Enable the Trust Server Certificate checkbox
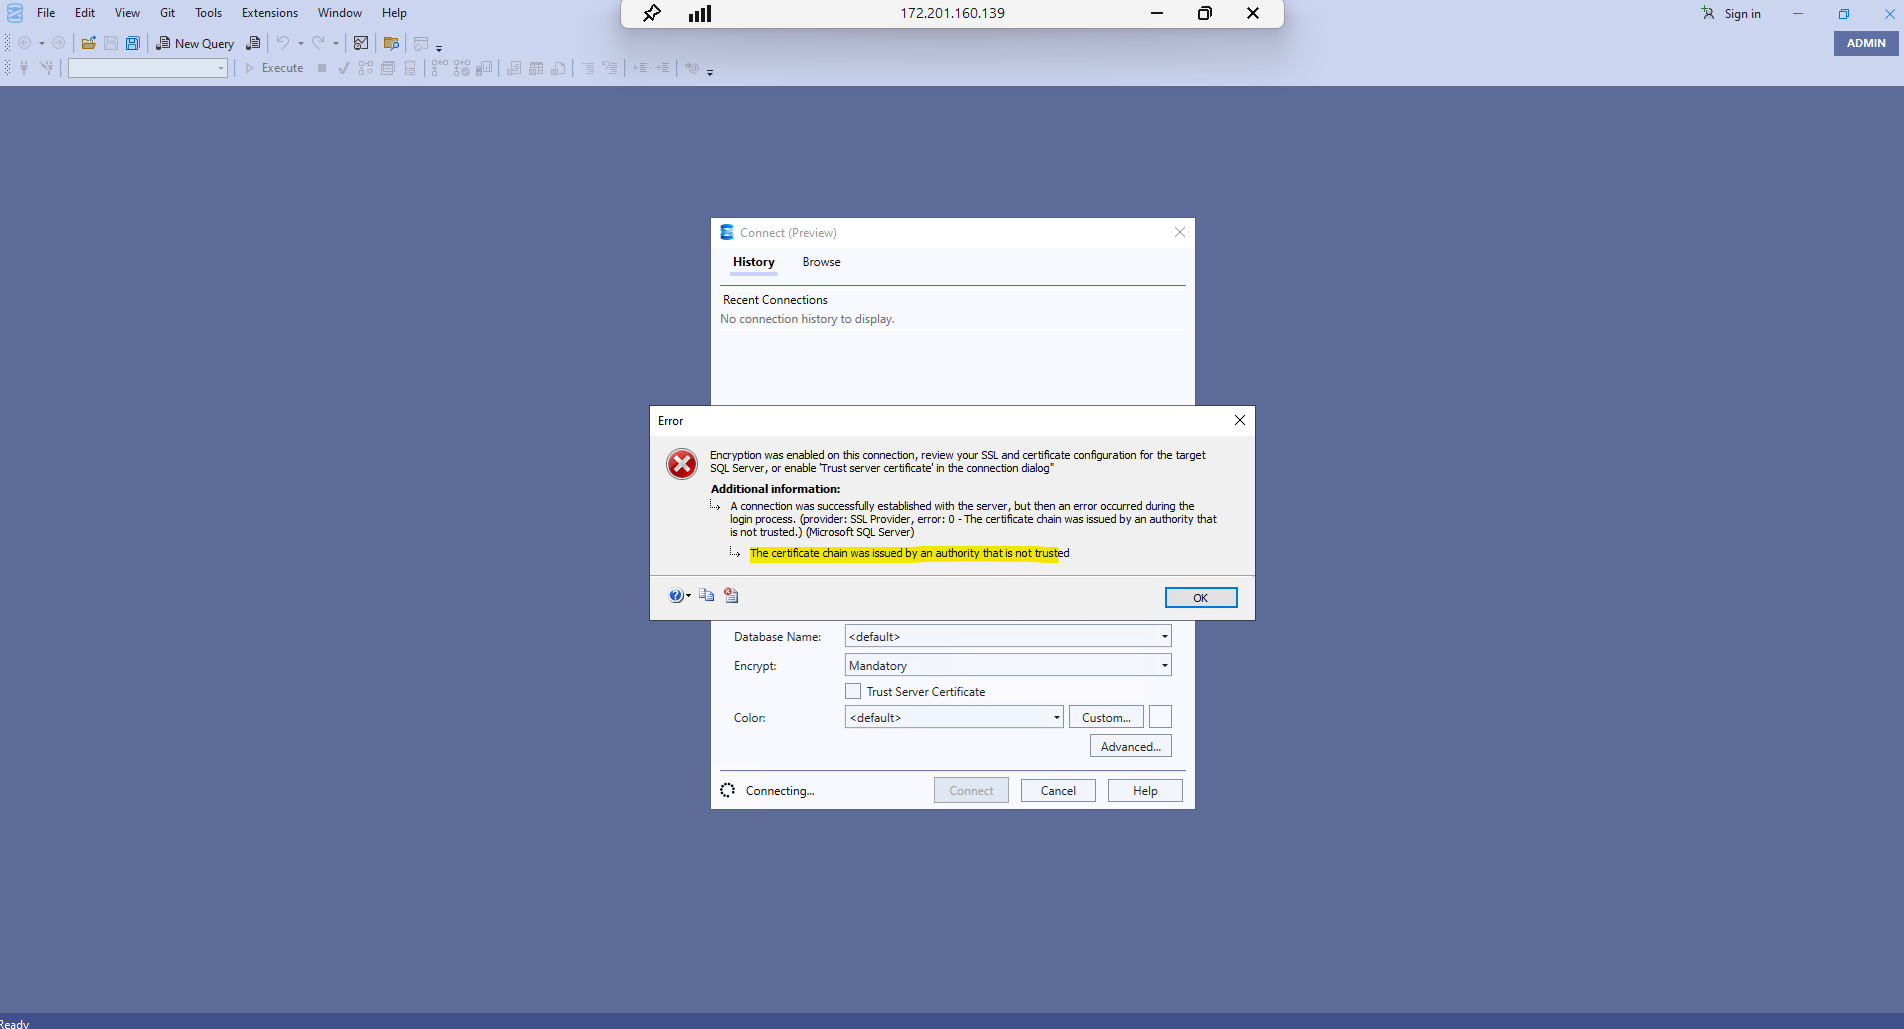The image size is (1904, 1029). point(853,691)
